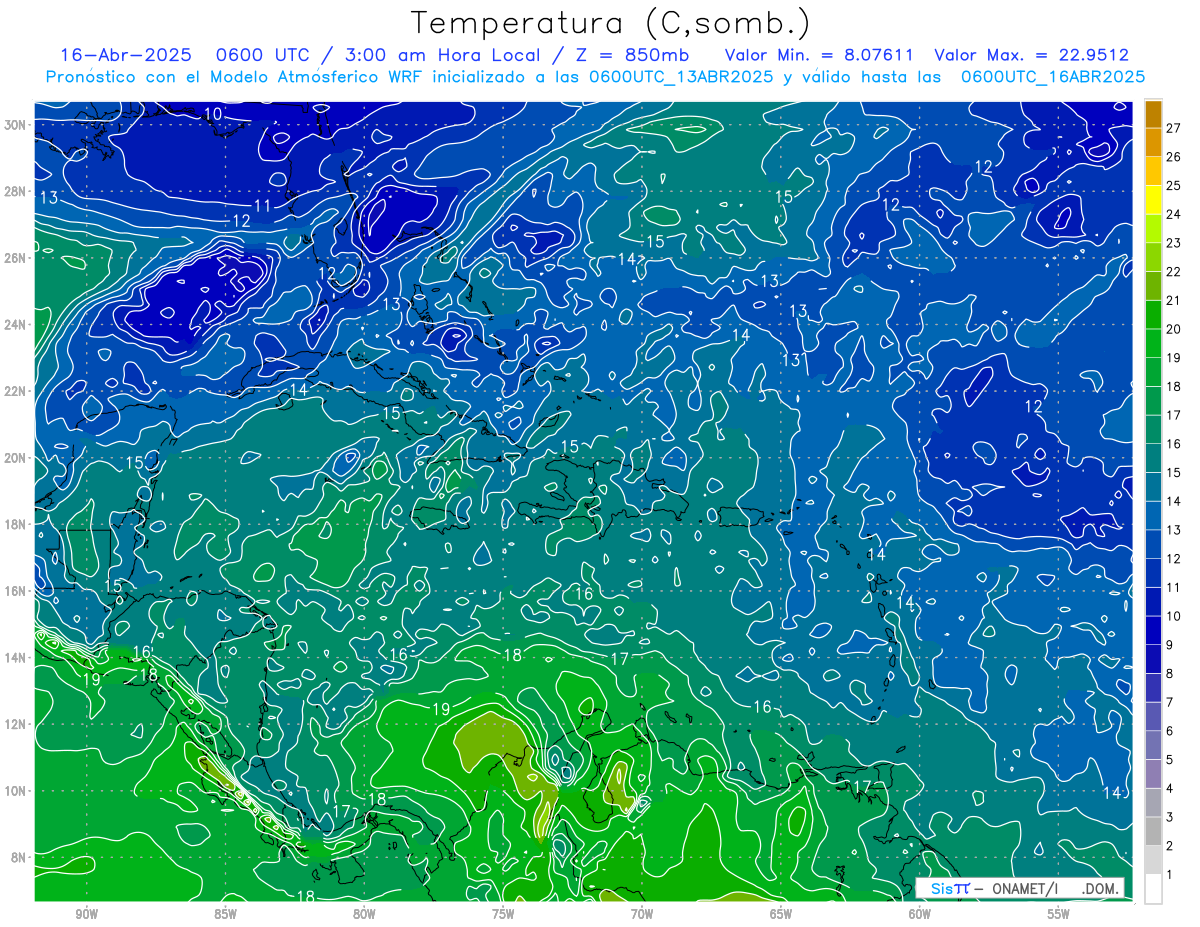Click the '16N' latitude axis label

(x=16, y=591)
